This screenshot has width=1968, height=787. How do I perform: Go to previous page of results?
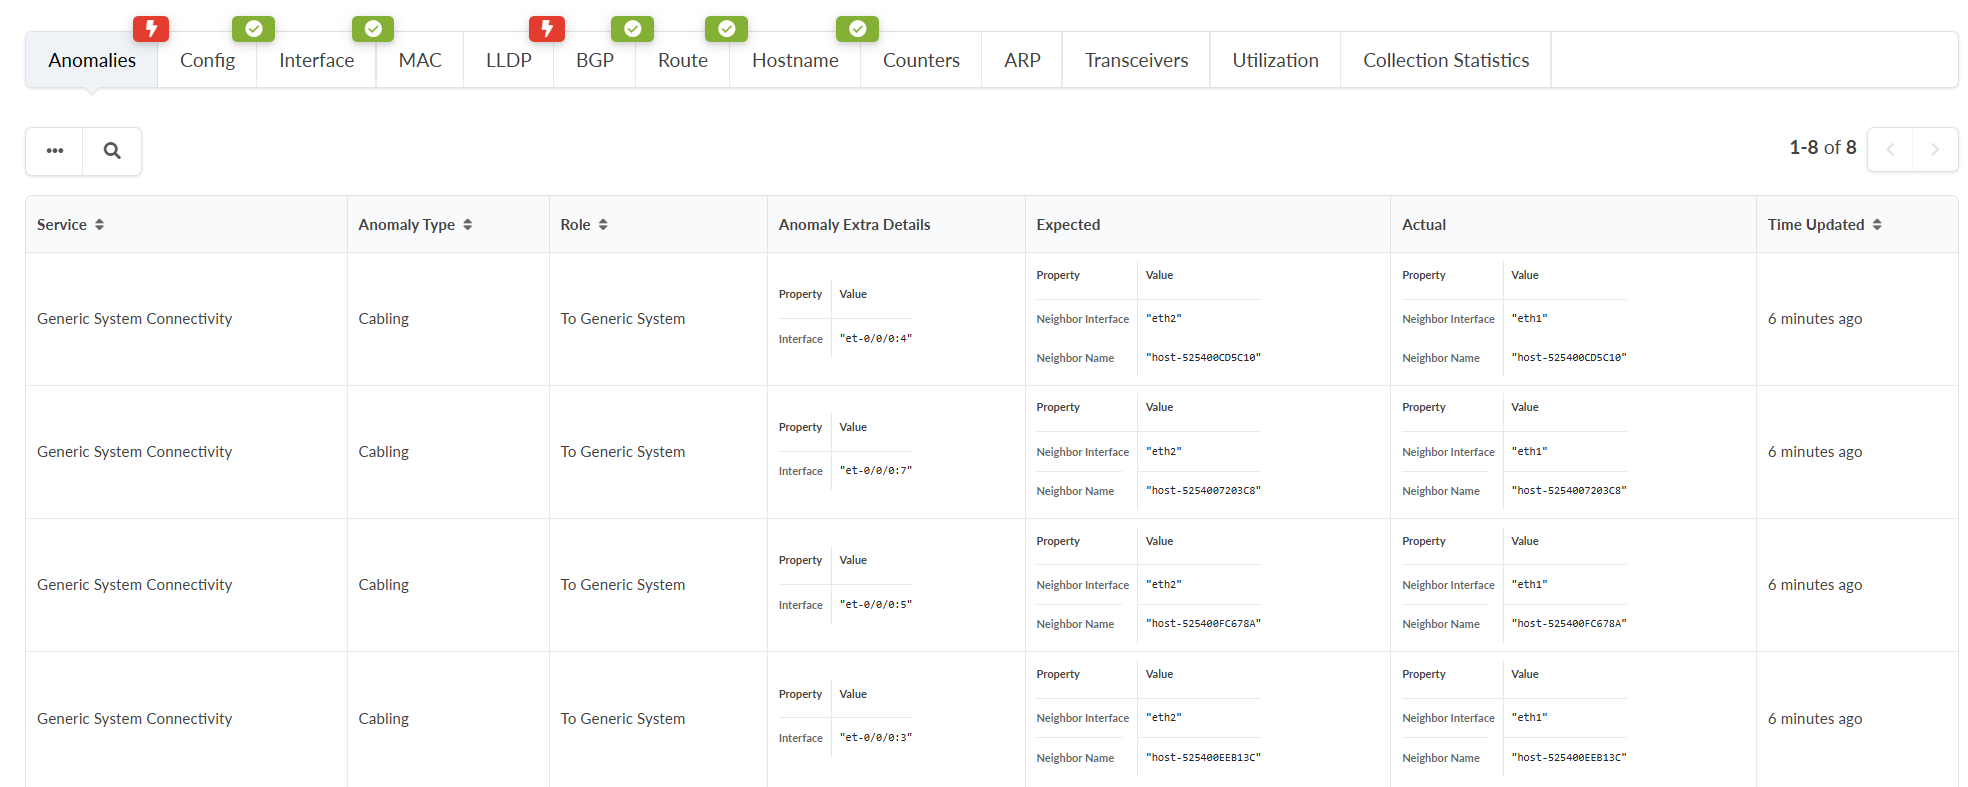[1890, 149]
